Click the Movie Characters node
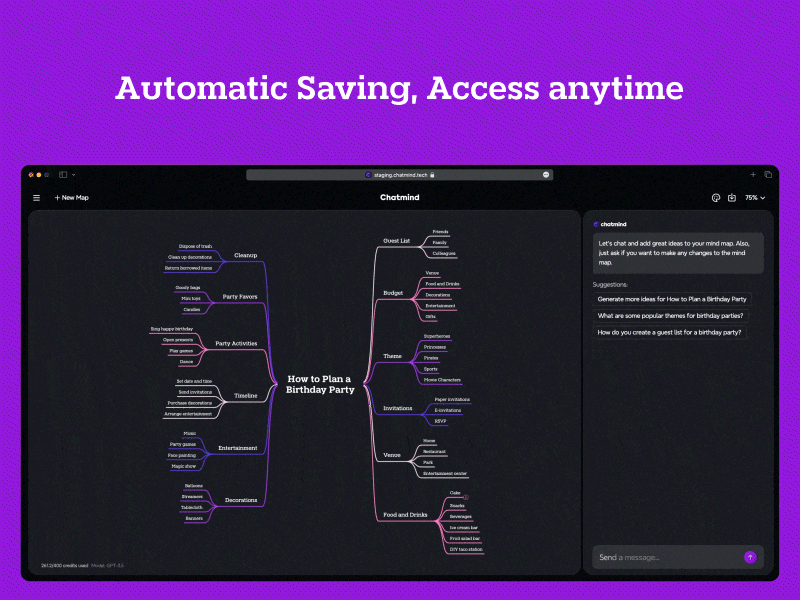 tap(442, 380)
